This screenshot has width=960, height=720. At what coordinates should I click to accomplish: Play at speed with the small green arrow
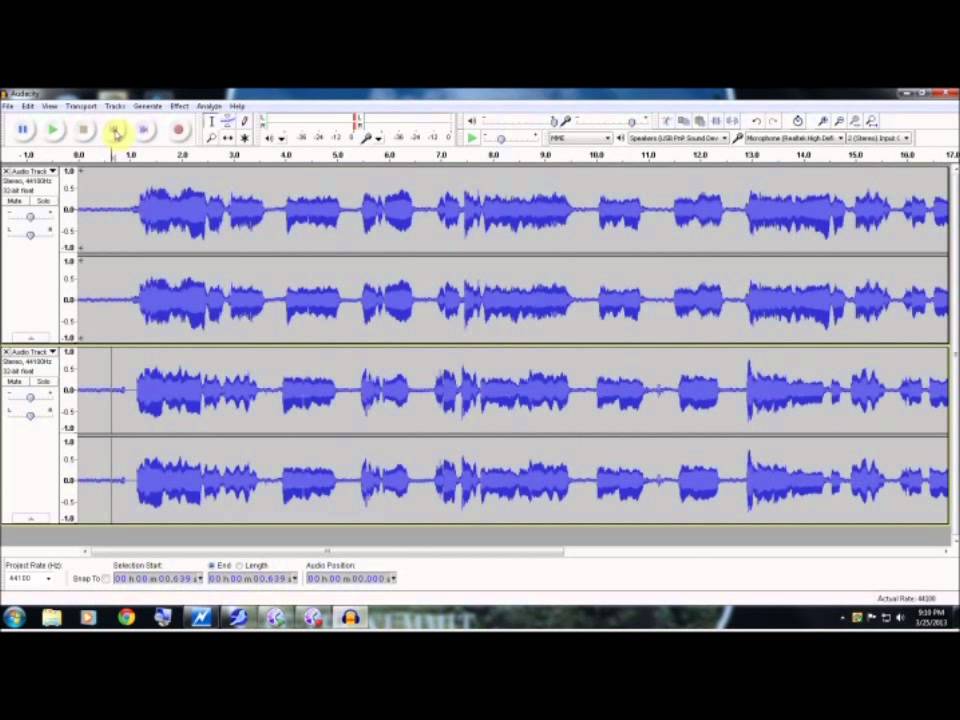tap(471, 138)
